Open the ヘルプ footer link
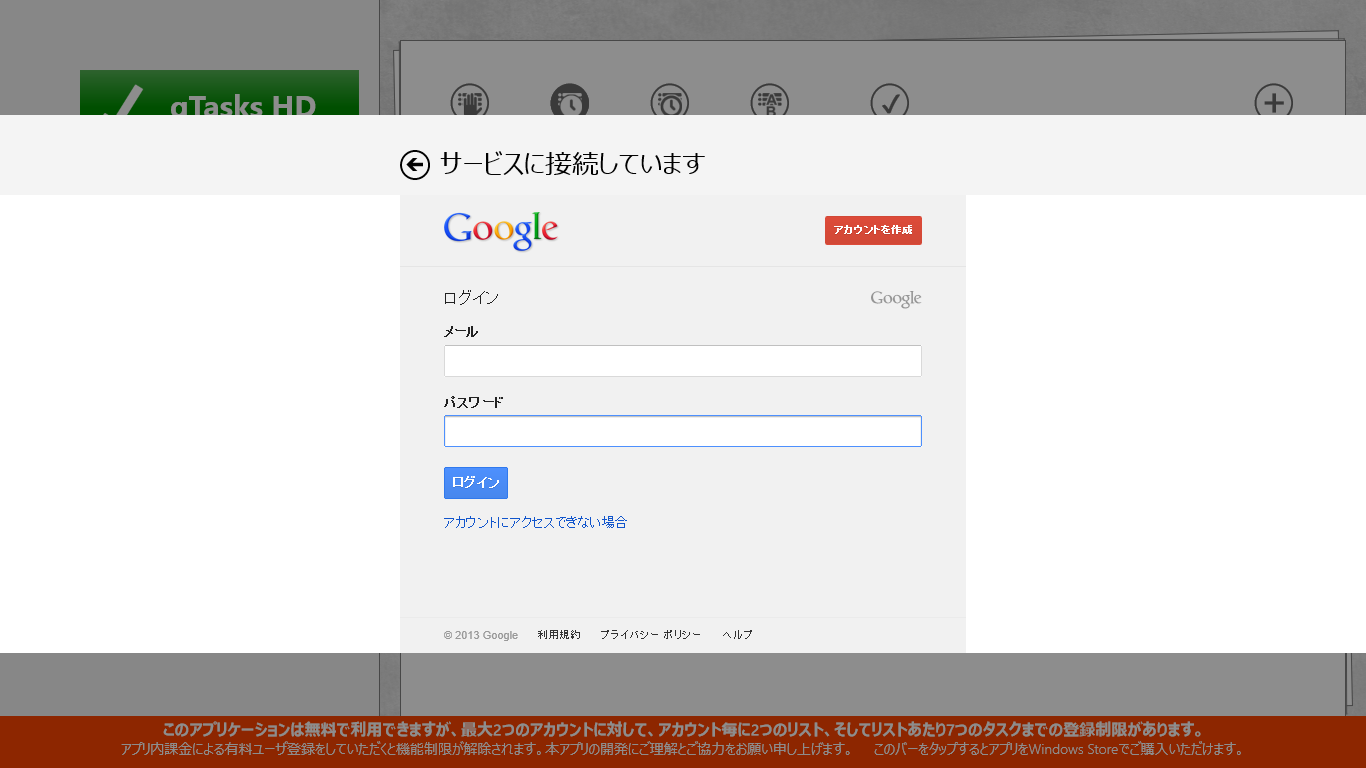The width and height of the screenshot is (1366, 768). tap(737, 635)
